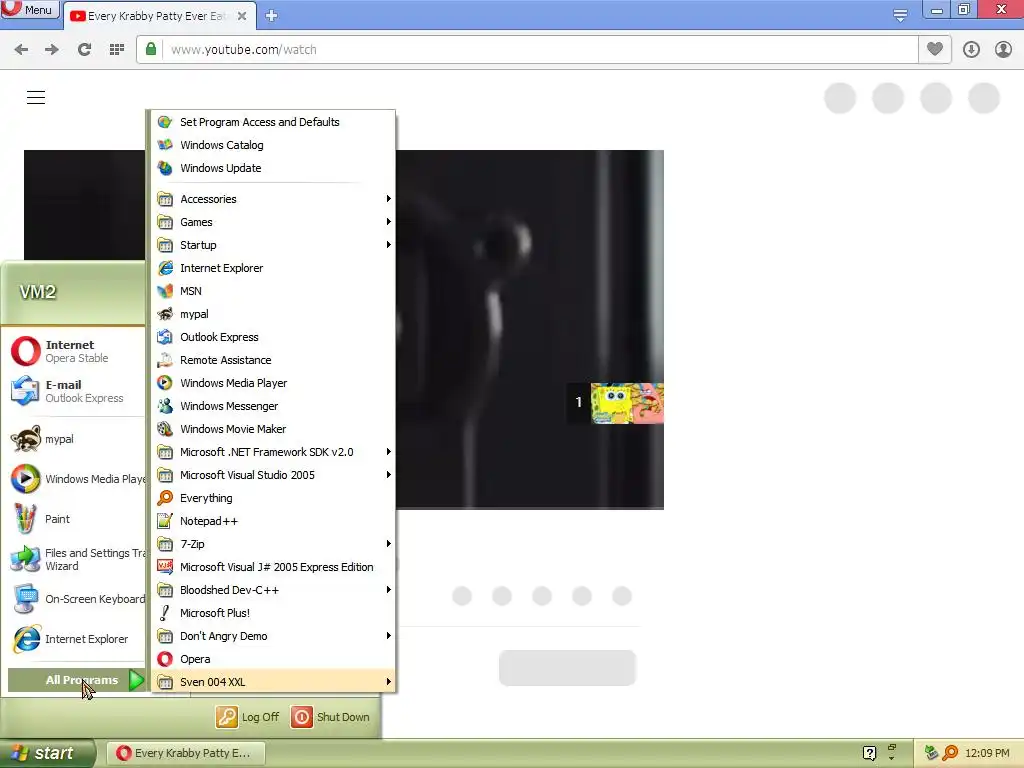This screenshot has width=1024, height=768.
Task: Open Windows Update entry
Action: tap(272, 168)
